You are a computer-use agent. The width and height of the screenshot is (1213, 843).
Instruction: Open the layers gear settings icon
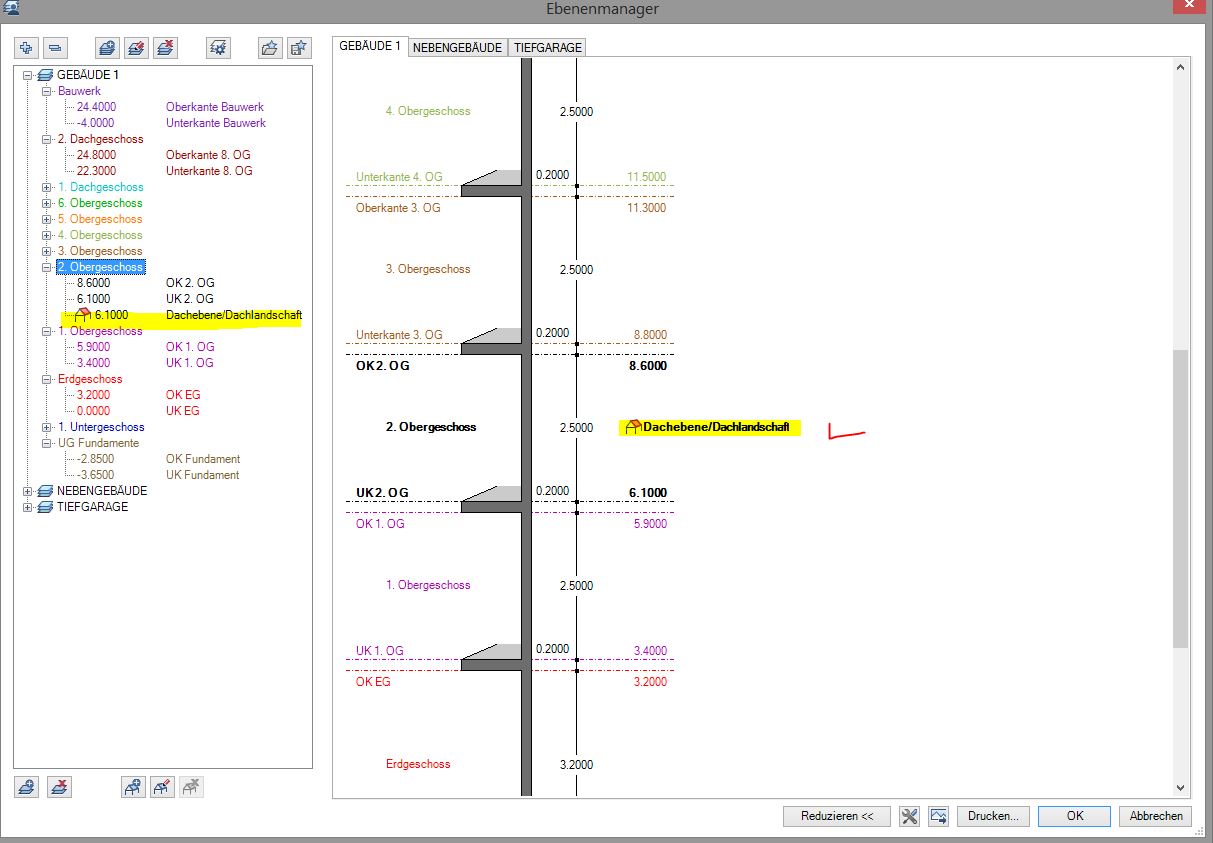click(218, 47)
